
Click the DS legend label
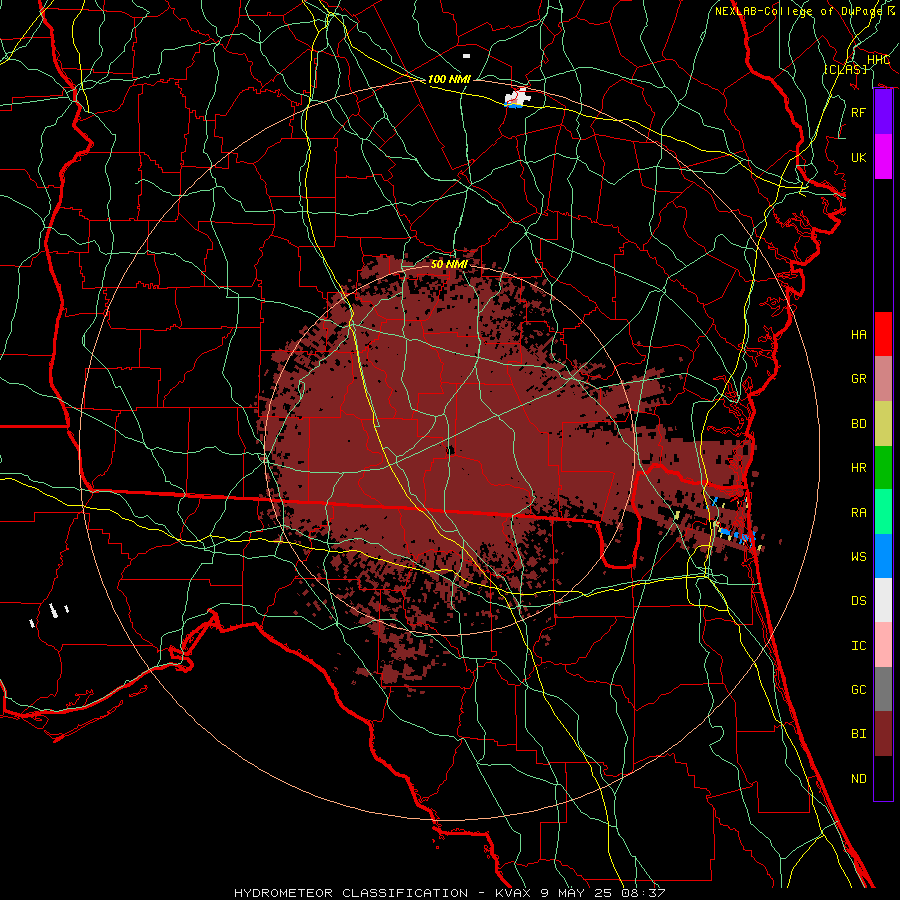pos(858,601)
